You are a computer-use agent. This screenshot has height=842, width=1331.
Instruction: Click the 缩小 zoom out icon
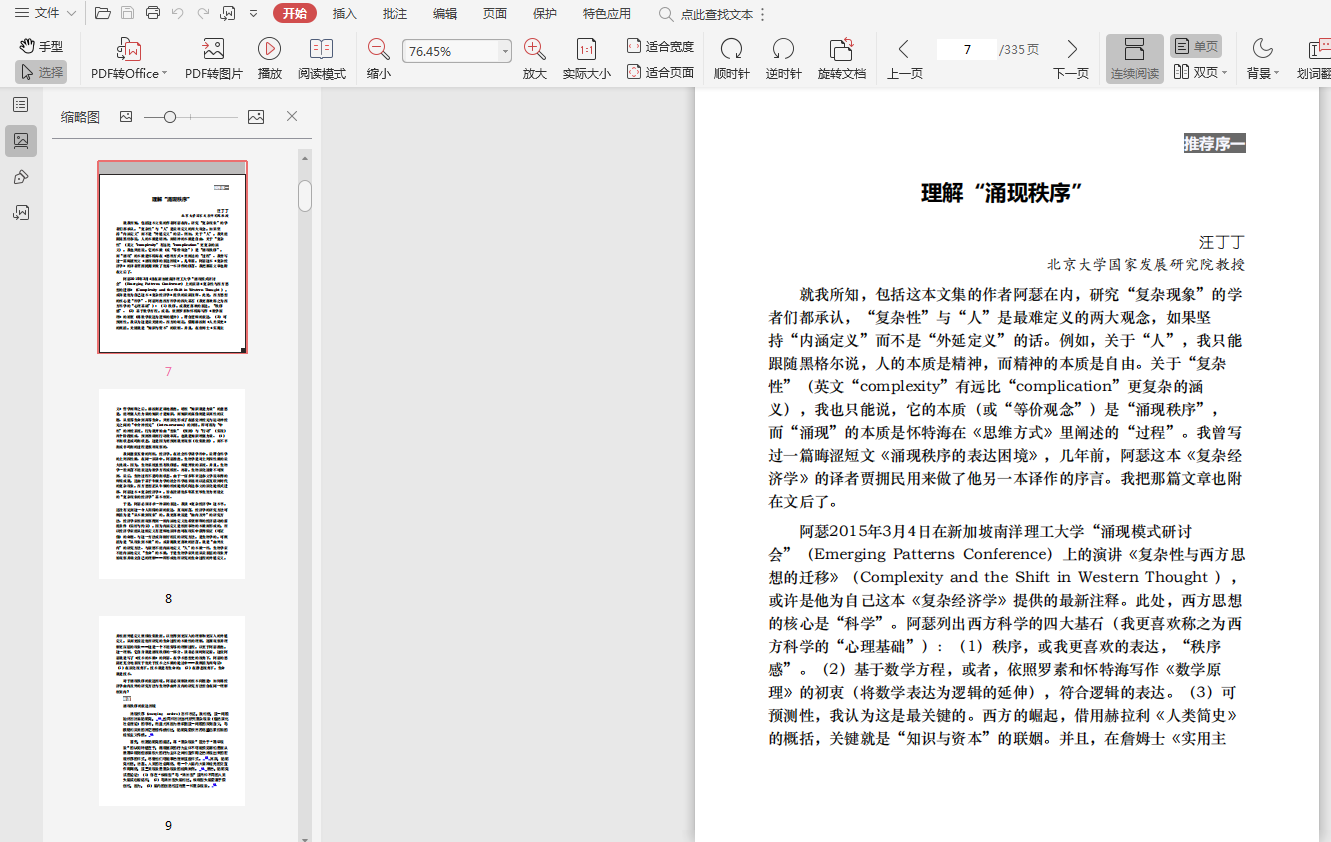tap(379, 58)
